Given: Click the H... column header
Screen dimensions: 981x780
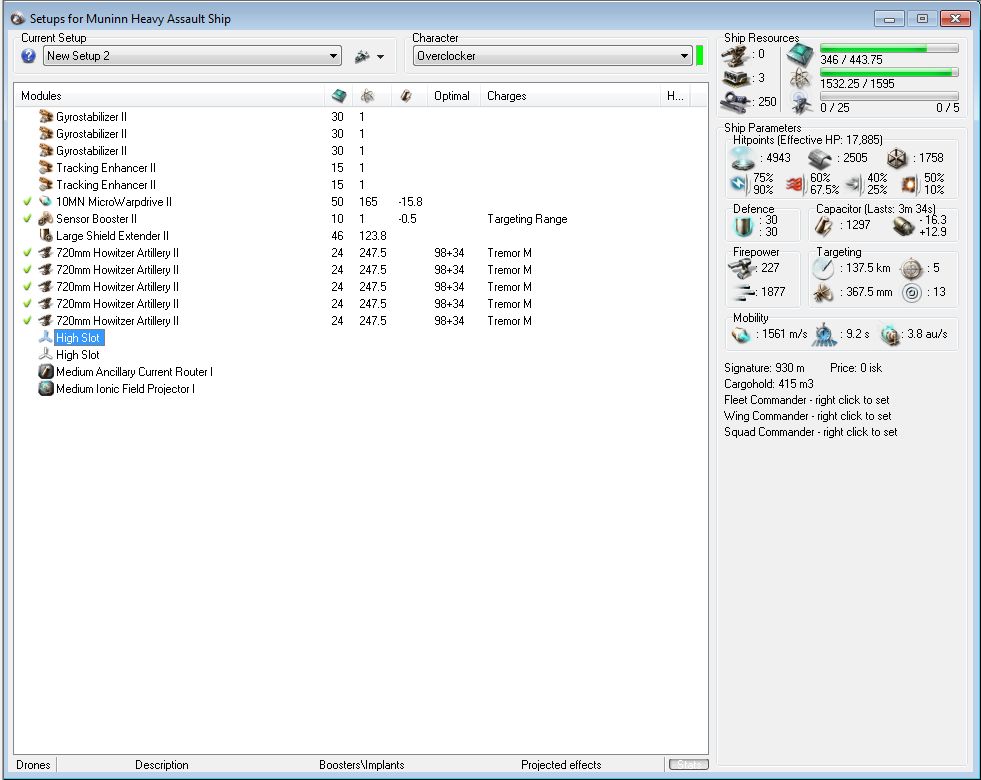Looking at the screenshot, I should click(x=675, y=96).
